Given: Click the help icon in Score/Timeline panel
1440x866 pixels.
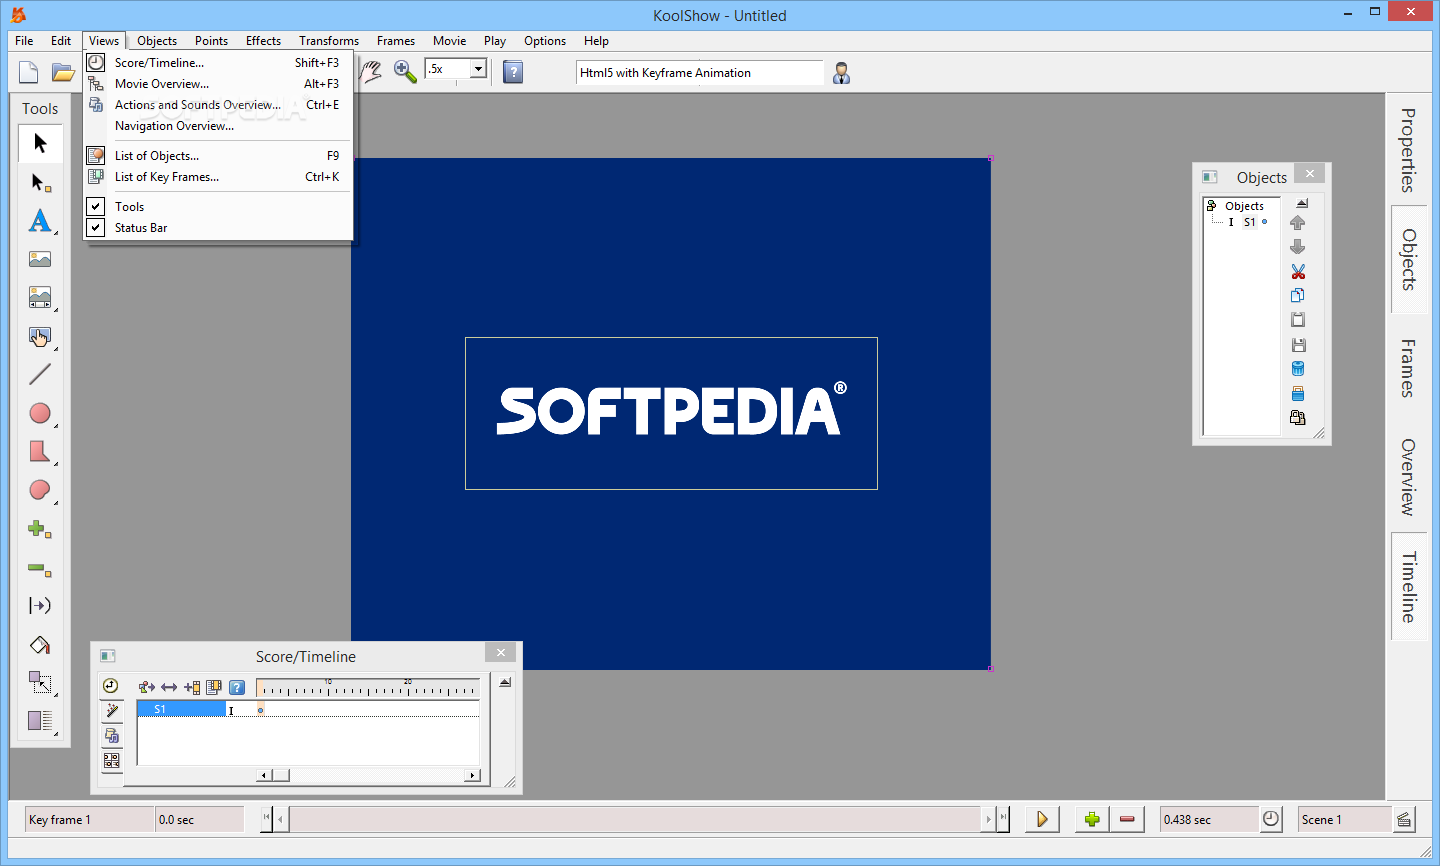Looking at the screenshot, I should coord(237,687).
